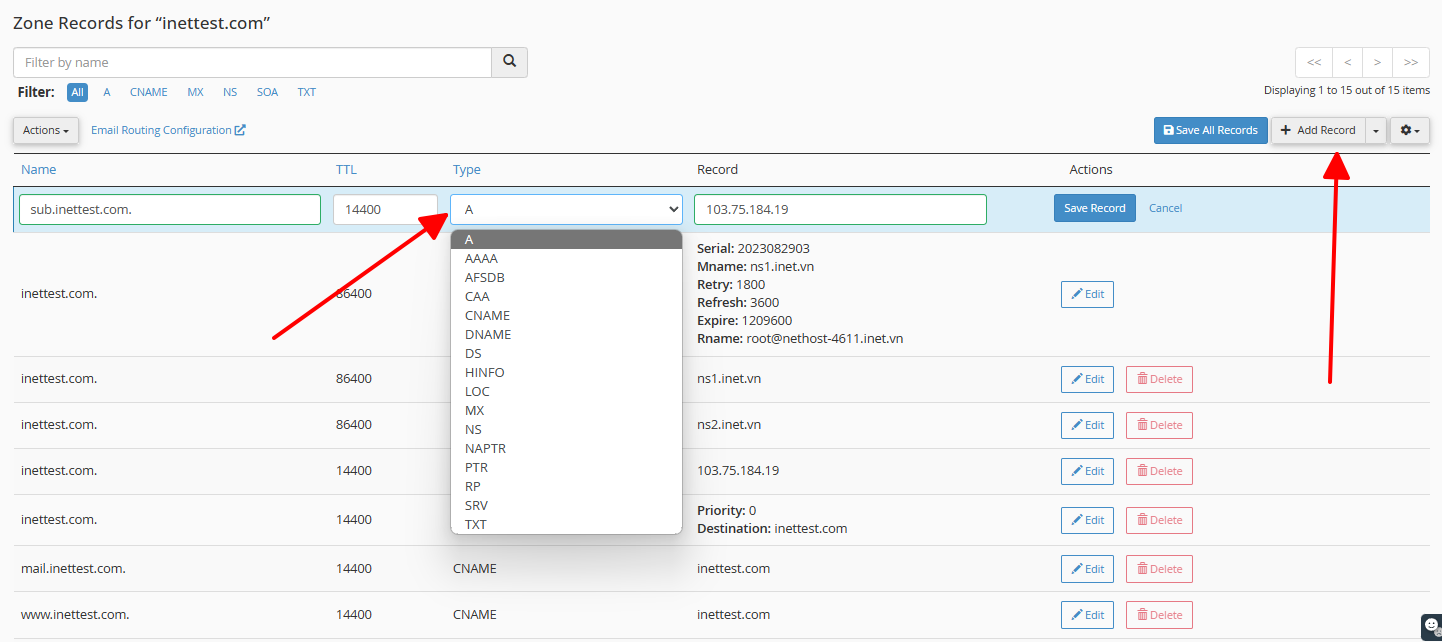Screen dimensions: 1442x642
Task: Click the root@nethost-4611.inet.vn Rname text
Action: [x=825, y=339]
